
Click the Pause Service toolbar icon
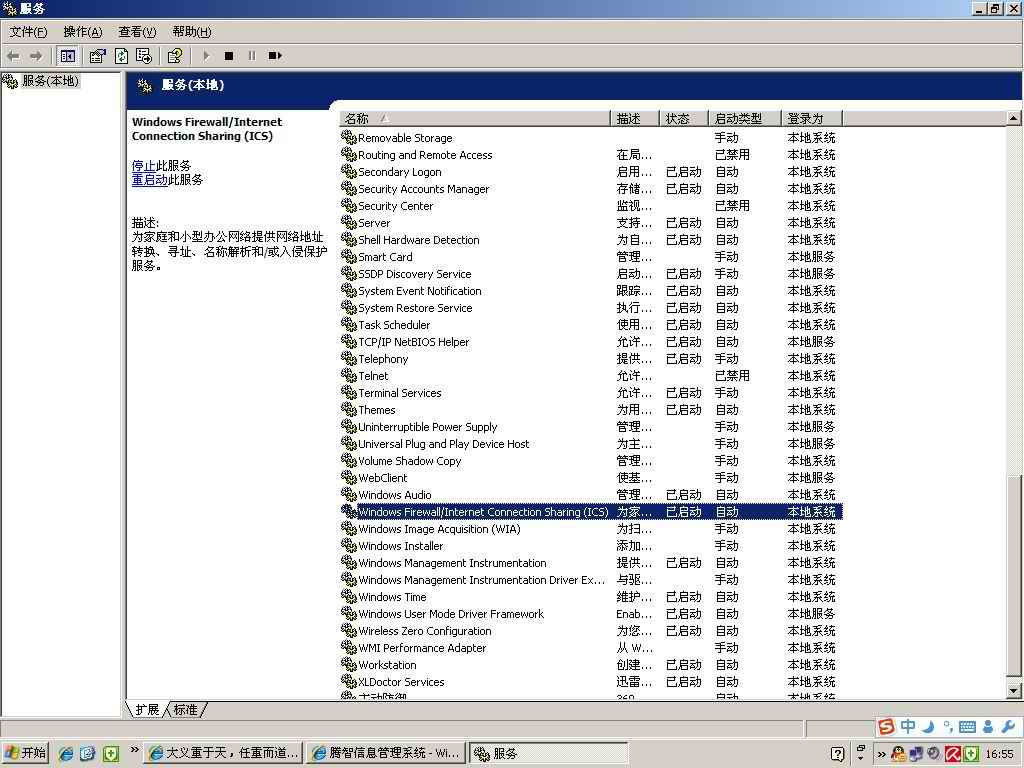pyautogui.click(x=251, y=56)
